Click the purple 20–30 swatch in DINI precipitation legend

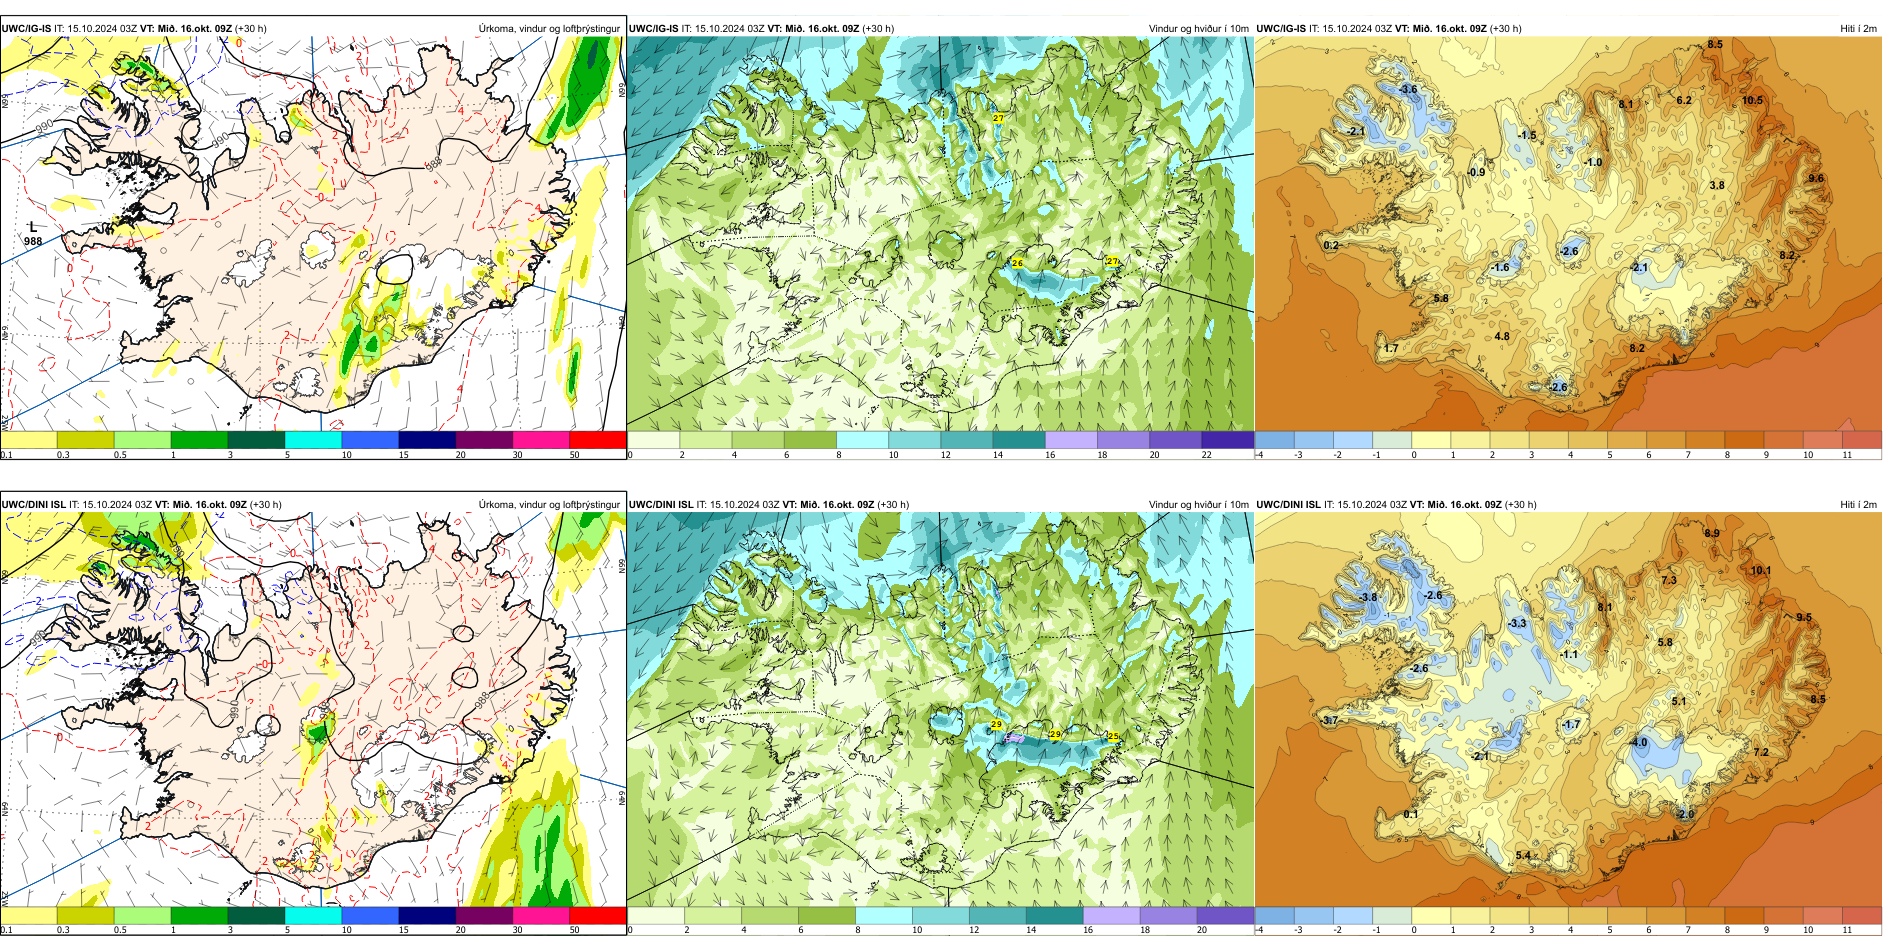[484, 915]
